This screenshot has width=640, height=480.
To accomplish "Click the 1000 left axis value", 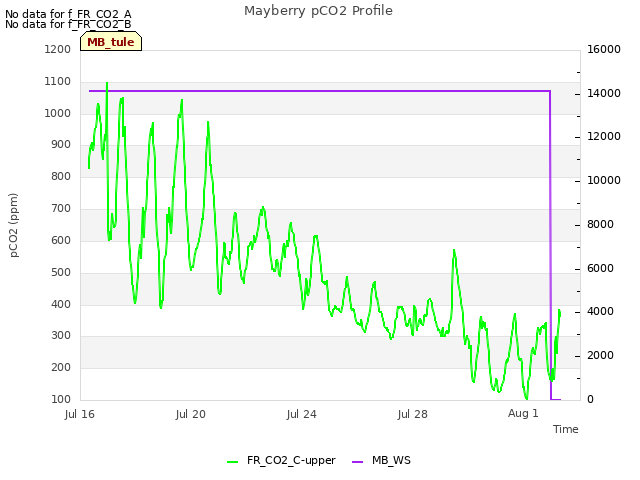I will pyautogui.click(x=58, y=113).
